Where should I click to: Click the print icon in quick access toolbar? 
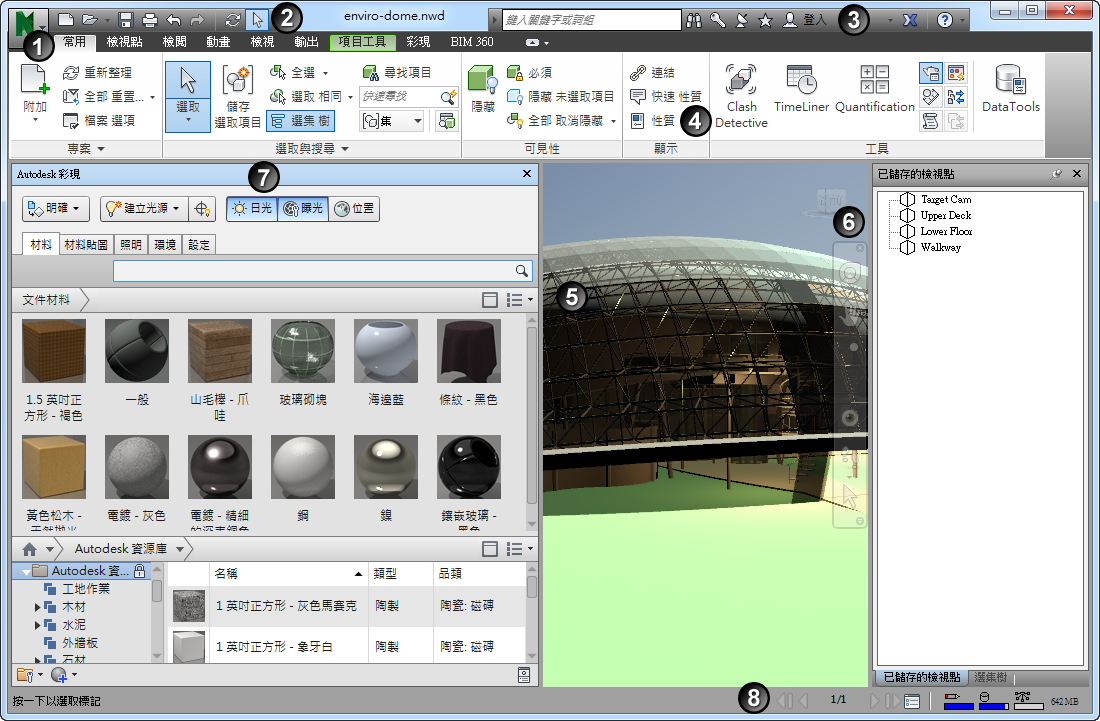click(x=149, y=20)
